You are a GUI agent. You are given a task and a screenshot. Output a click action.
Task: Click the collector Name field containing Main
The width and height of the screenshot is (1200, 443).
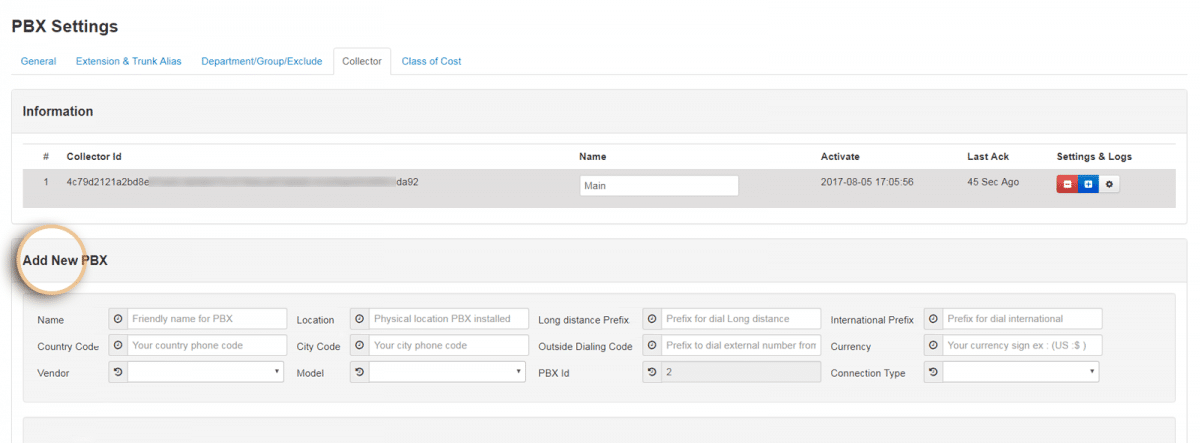(x=658, y=185)
